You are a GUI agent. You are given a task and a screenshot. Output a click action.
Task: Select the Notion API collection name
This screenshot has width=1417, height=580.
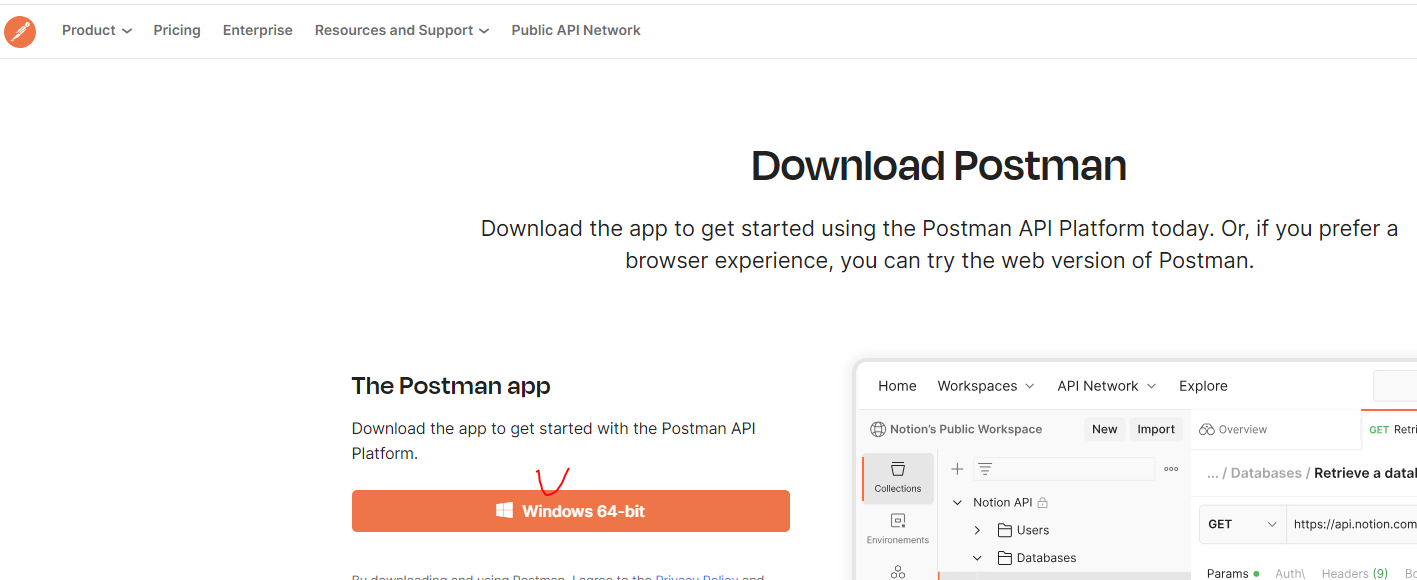point(1002,502)
